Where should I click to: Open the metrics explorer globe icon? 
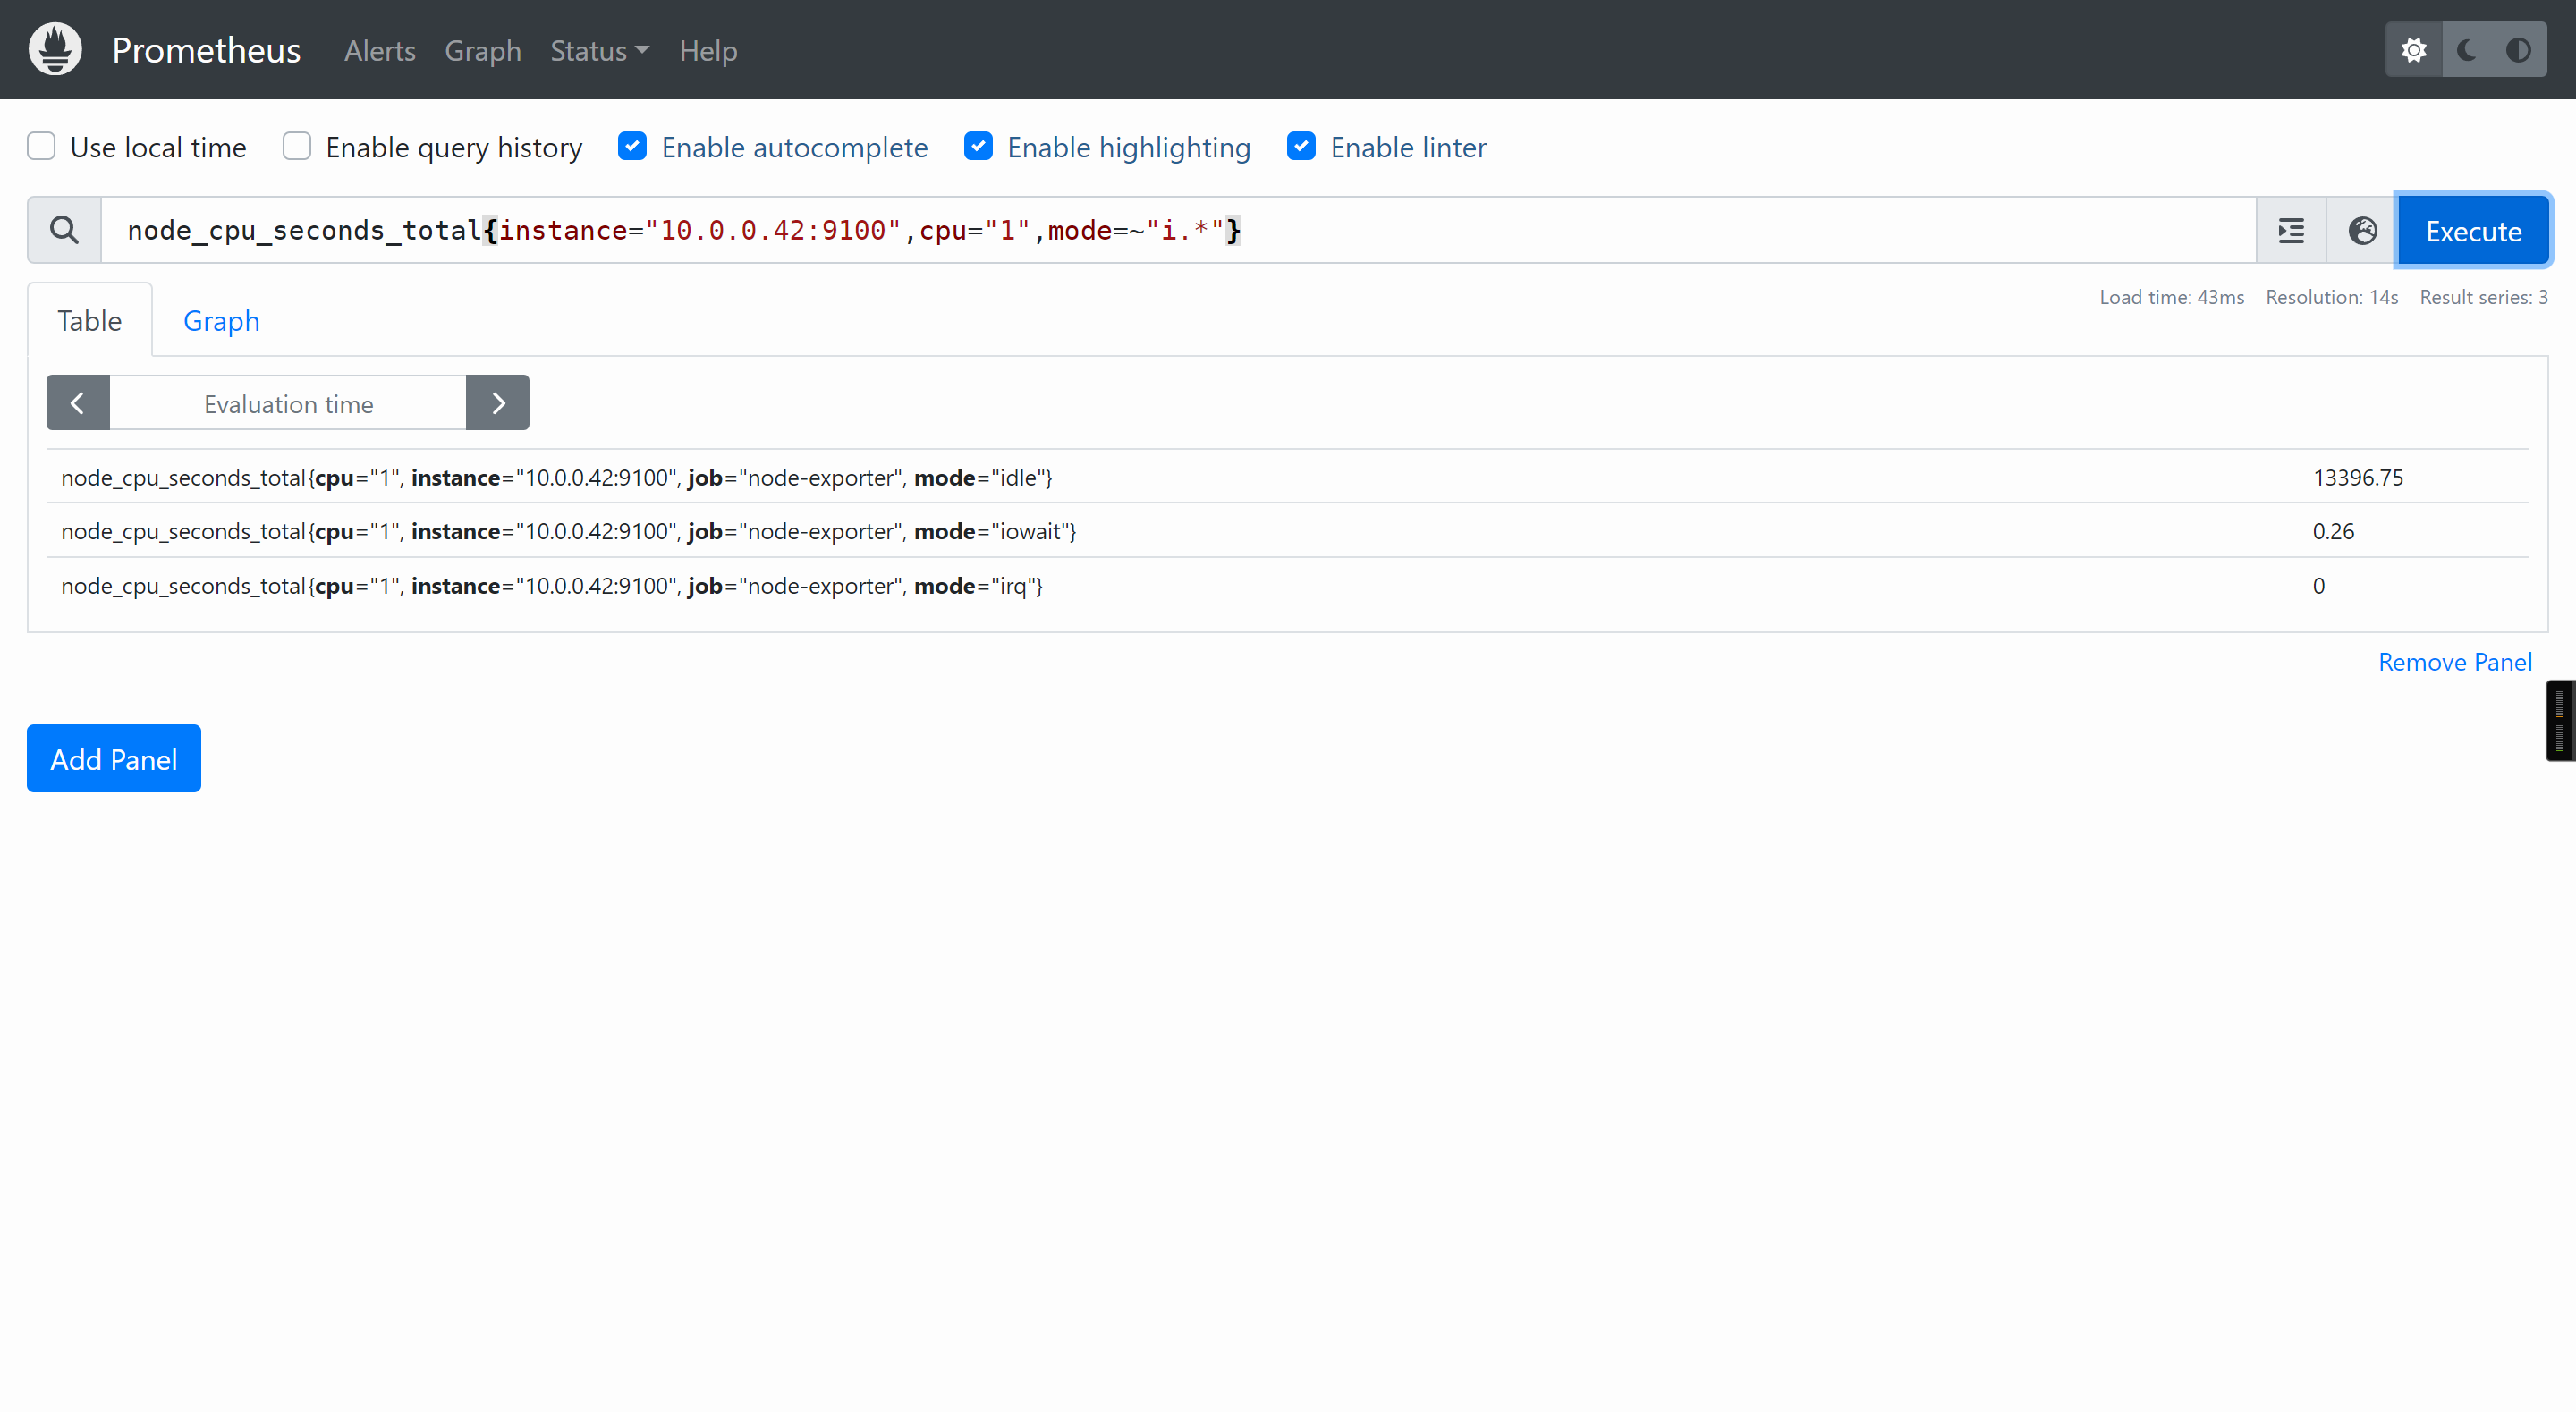[2362, 231]
